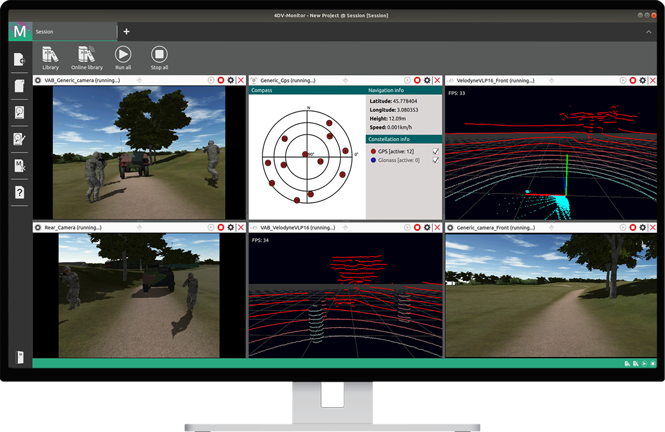Click the search document sidebar icon

[x=19, y=112]
